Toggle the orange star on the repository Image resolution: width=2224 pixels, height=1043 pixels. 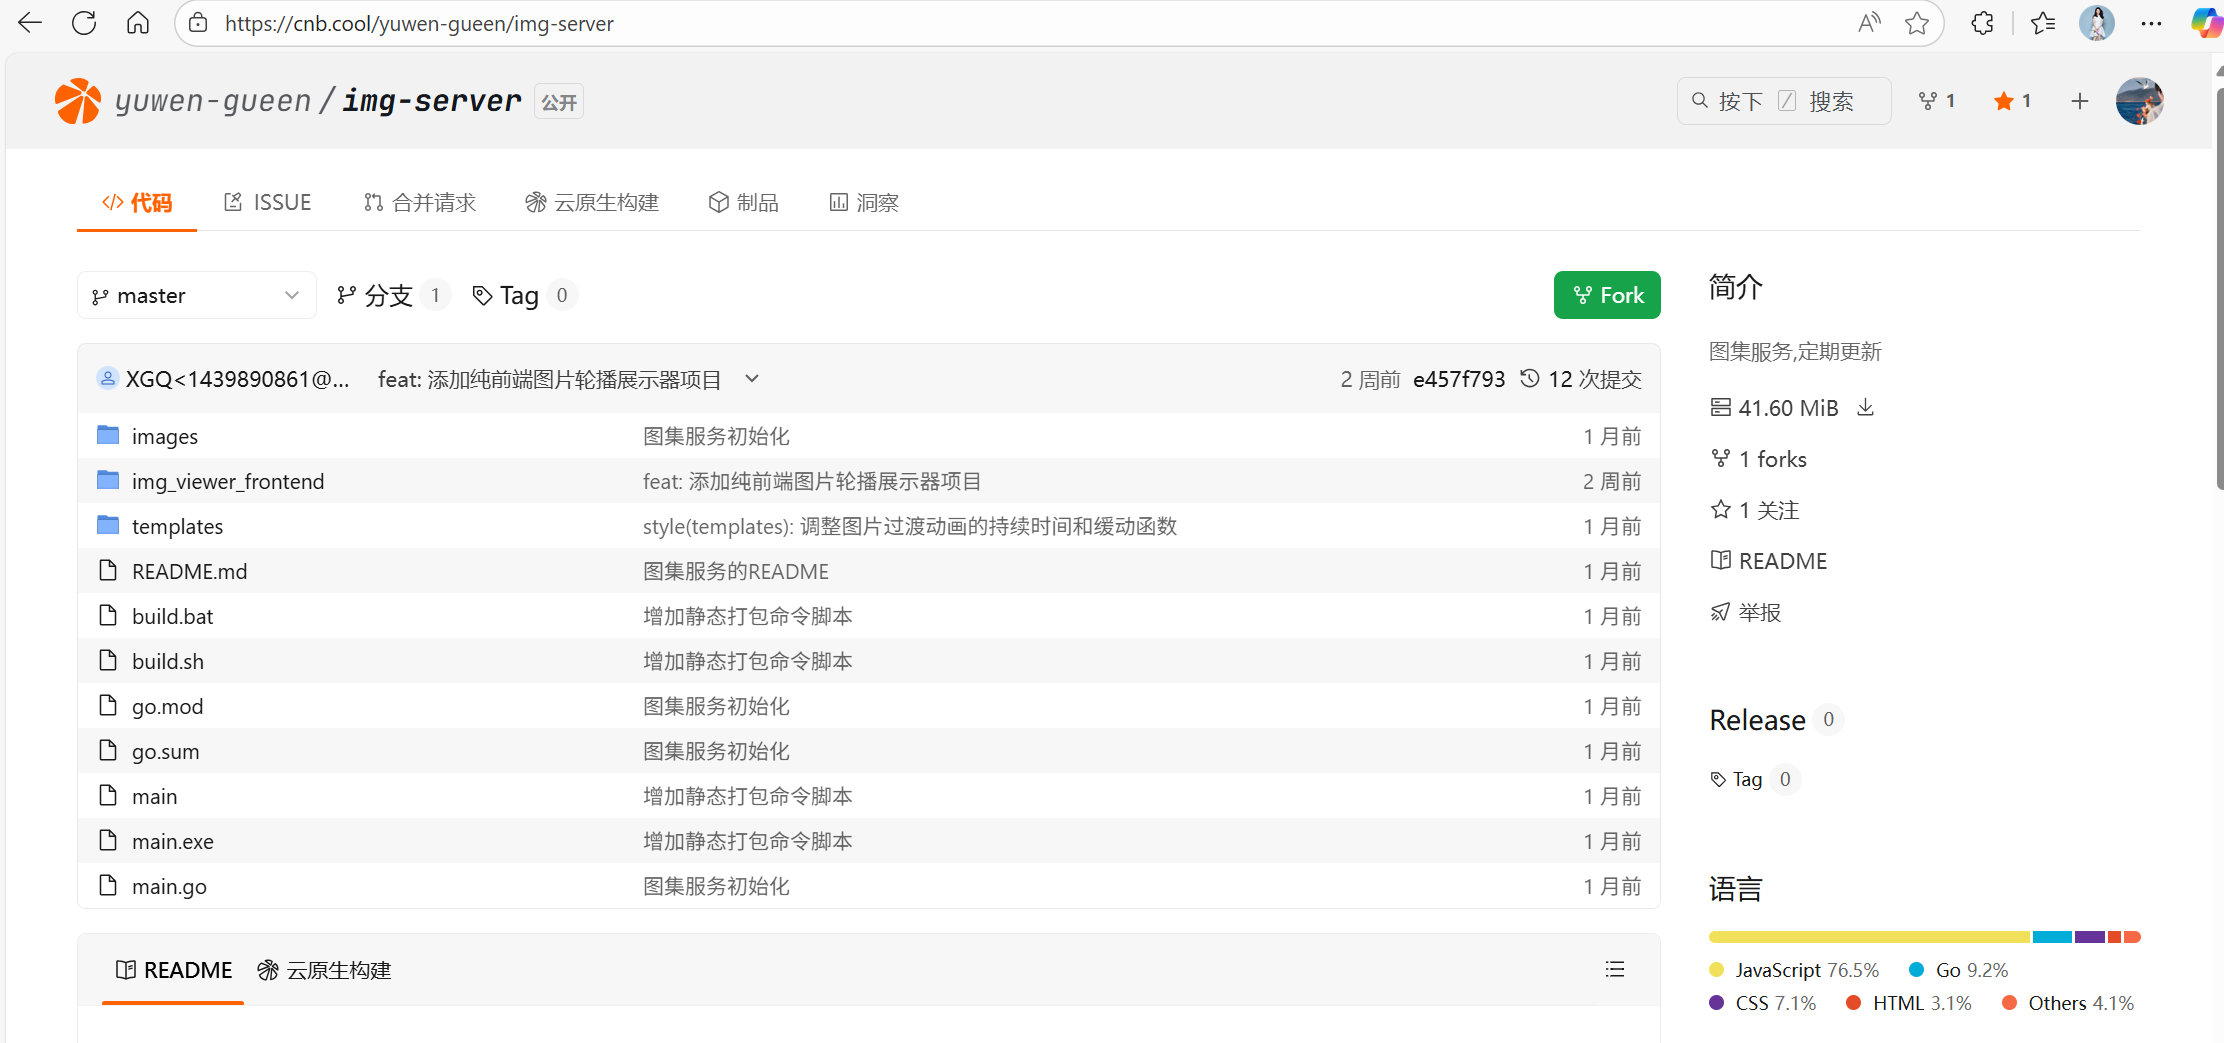tap(2003, 101)
